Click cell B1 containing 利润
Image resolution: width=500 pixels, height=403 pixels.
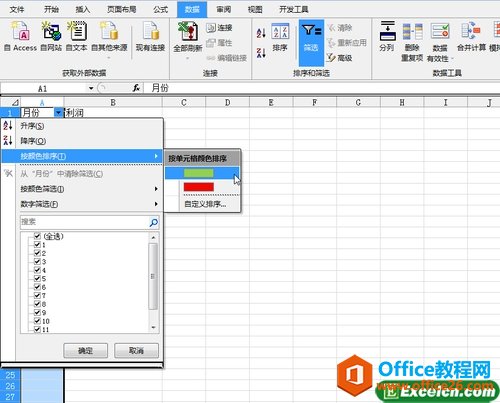[113, 113]
